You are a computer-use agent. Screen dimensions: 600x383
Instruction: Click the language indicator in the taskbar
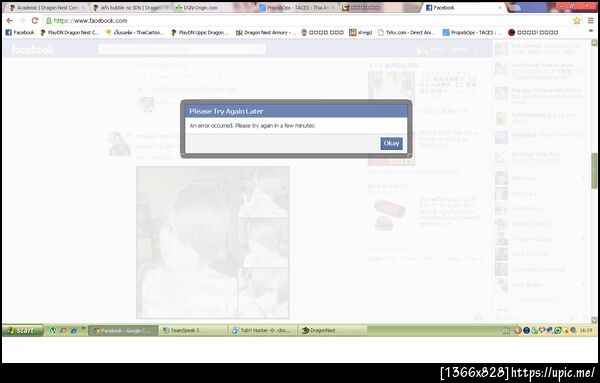(x=506, y=331)
